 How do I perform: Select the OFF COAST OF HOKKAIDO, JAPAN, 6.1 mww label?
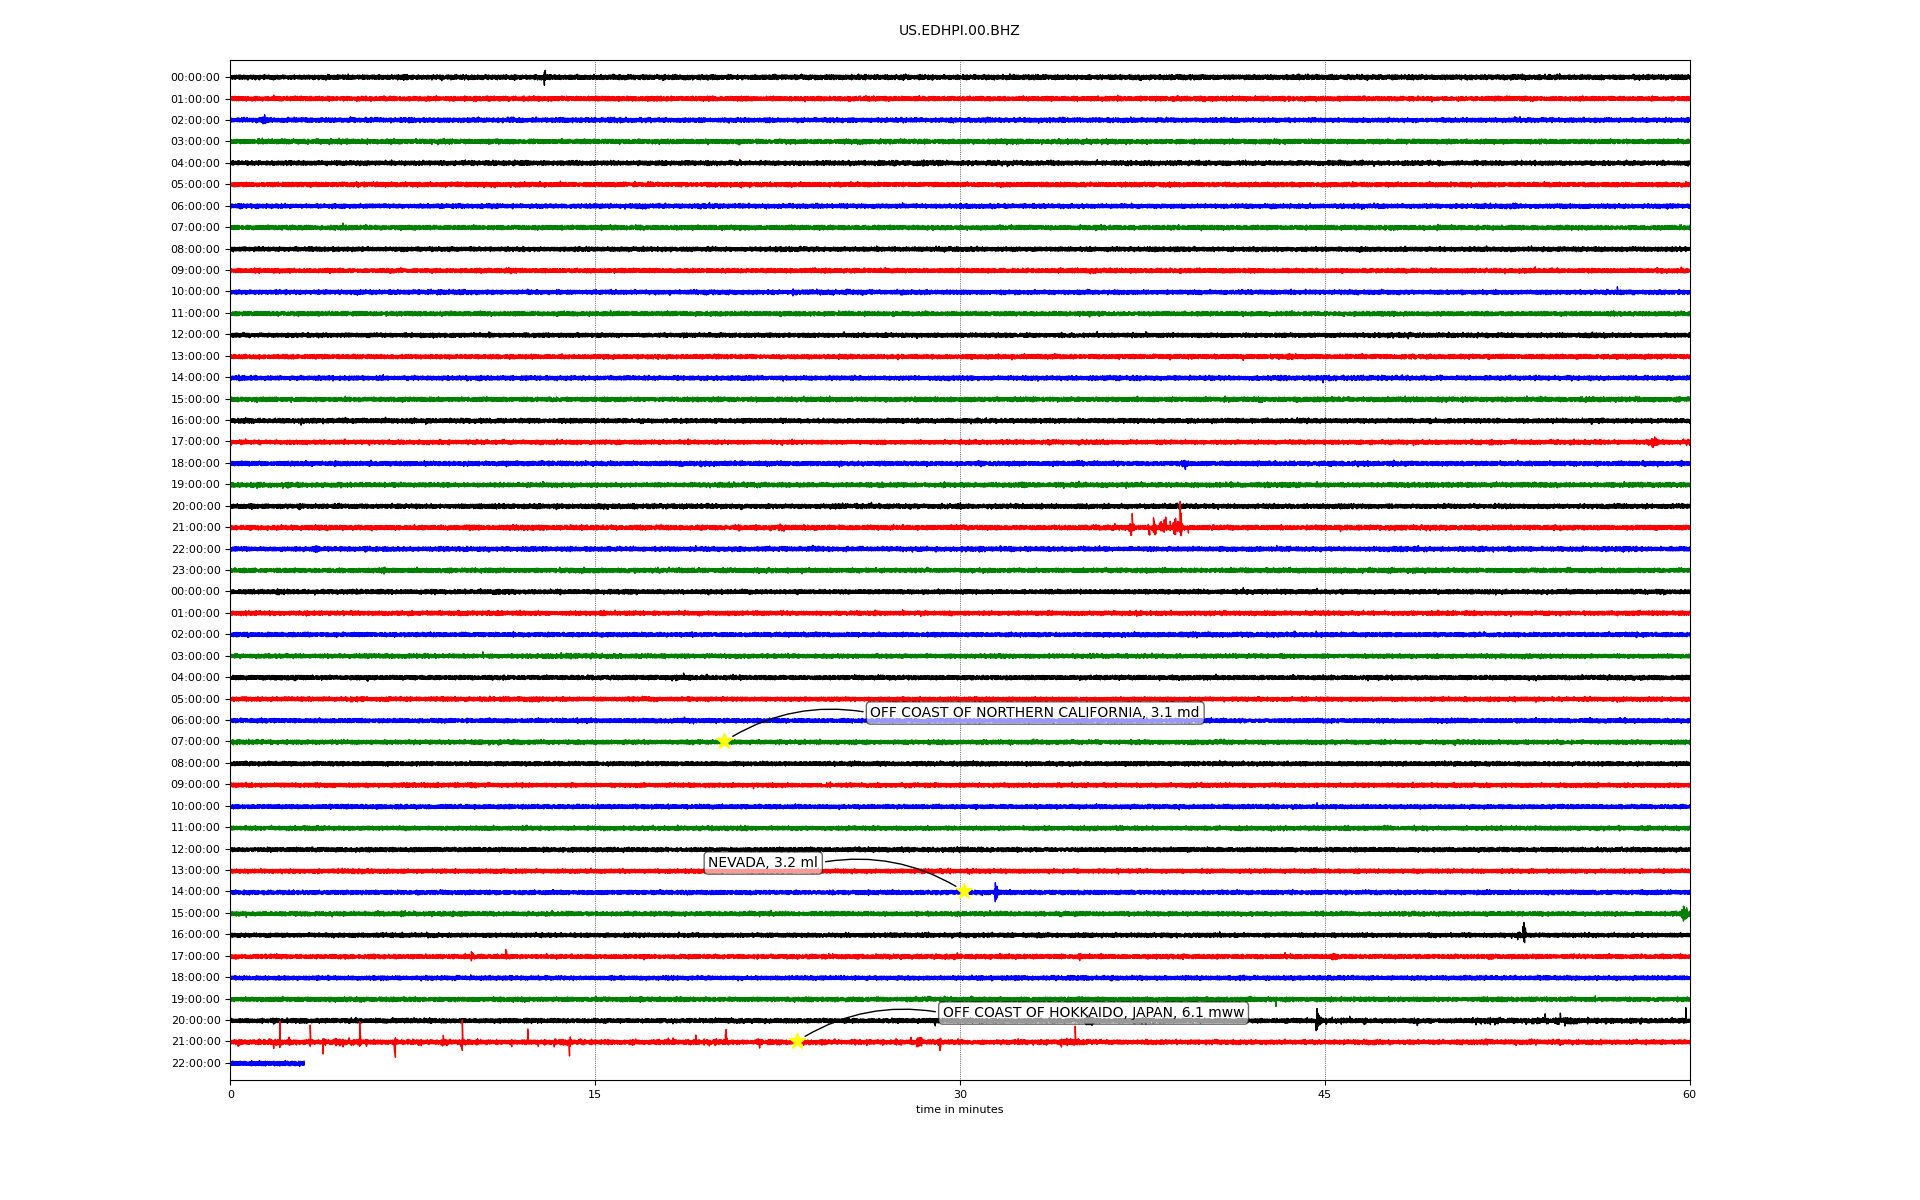[x=1093, y=1013]
